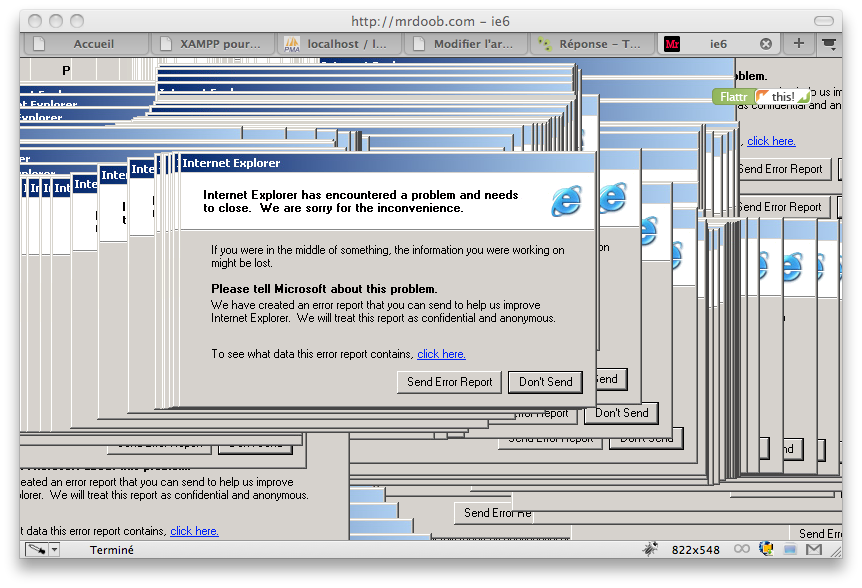Click the Opera Unite icon in status bar

[766, 549]
